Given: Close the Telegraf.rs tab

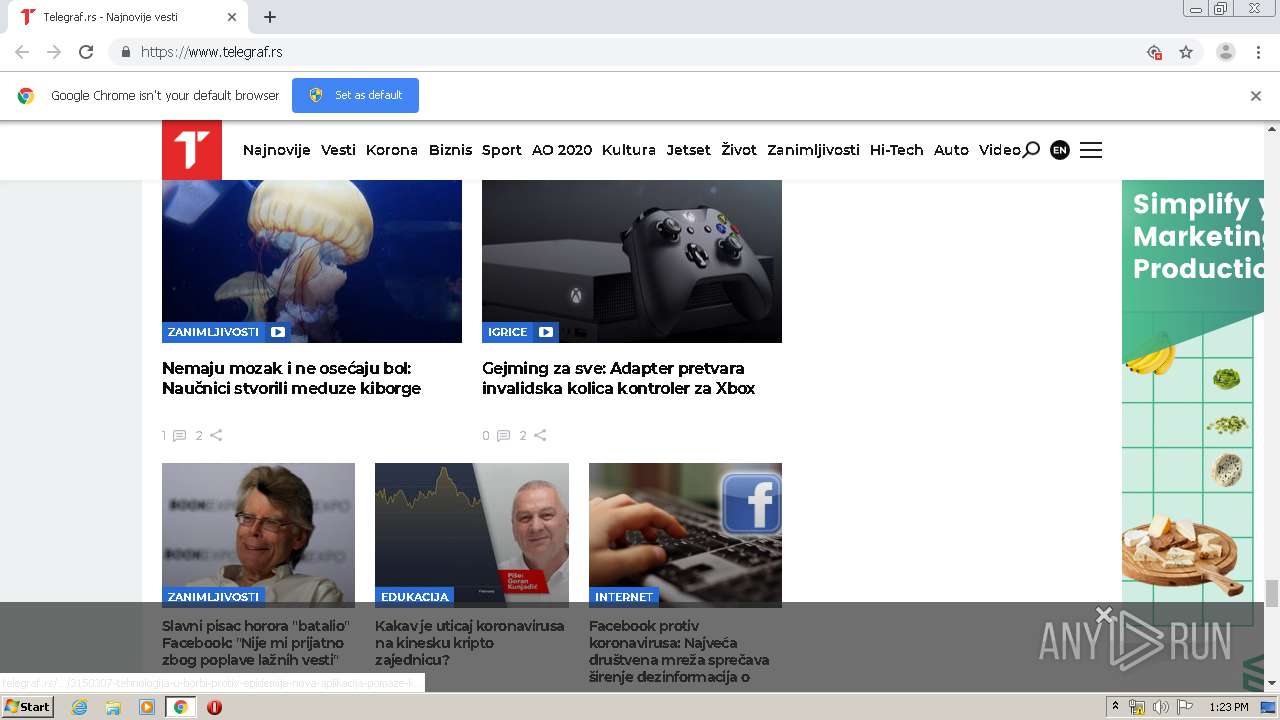Looking at the screenshot, I should [232, 17].
